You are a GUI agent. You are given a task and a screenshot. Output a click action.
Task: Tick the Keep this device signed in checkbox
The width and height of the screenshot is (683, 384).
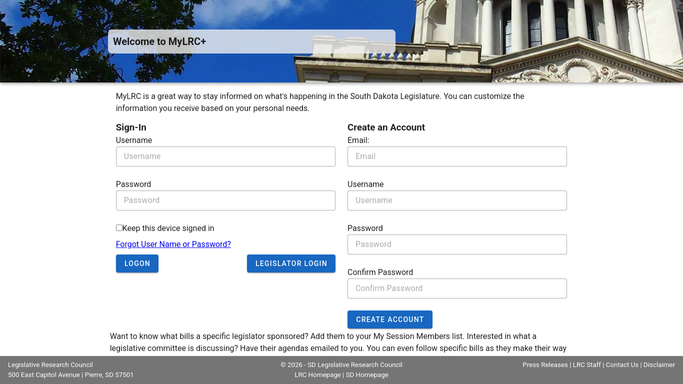pos(119,228)
